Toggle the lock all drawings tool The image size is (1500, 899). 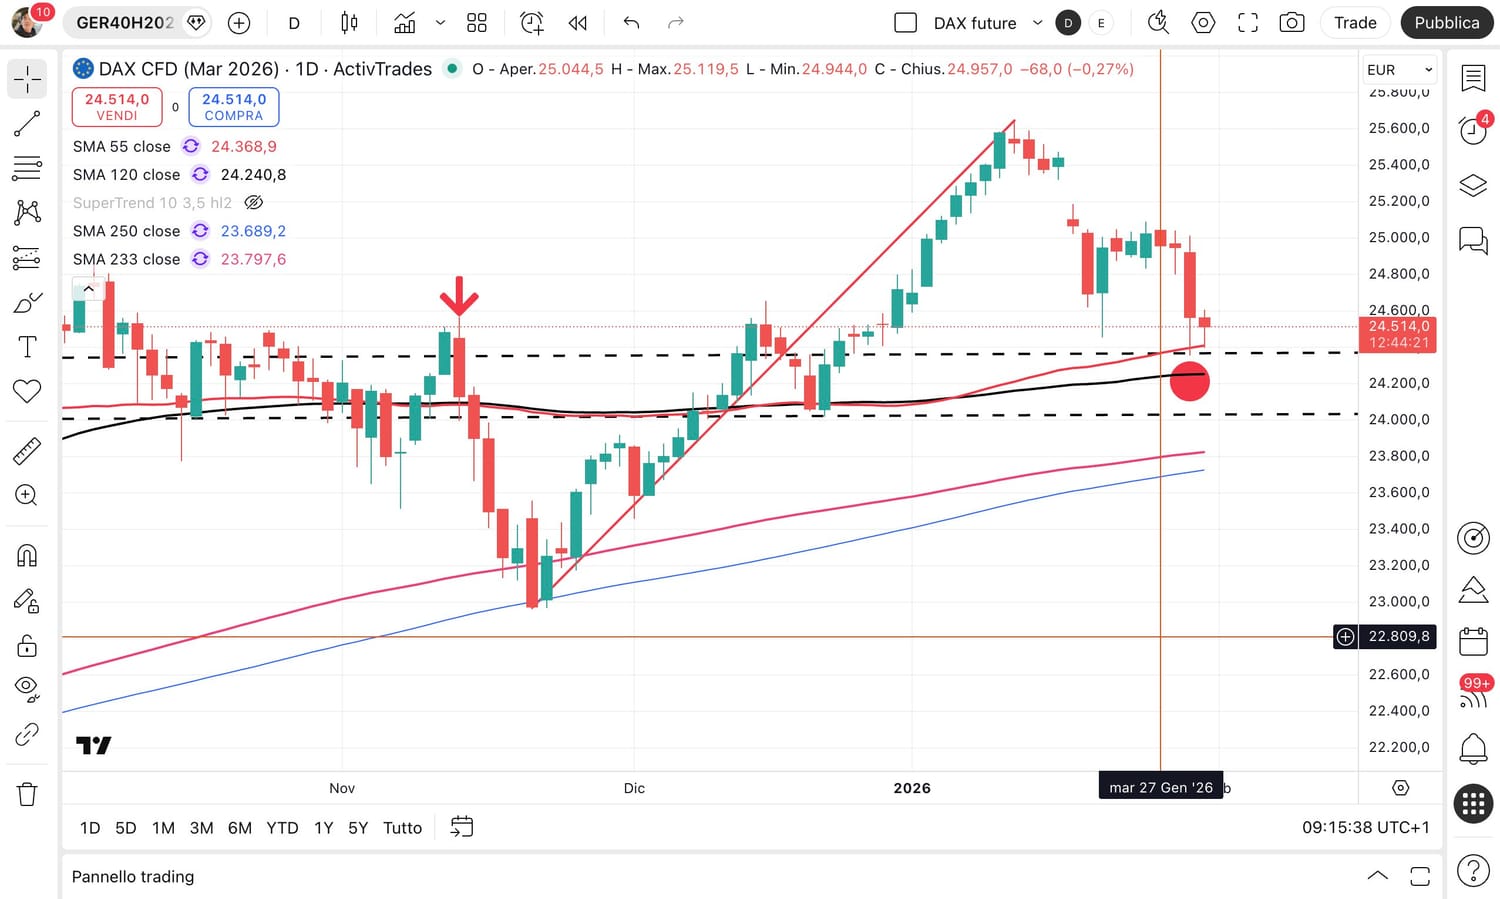point(27,645)
